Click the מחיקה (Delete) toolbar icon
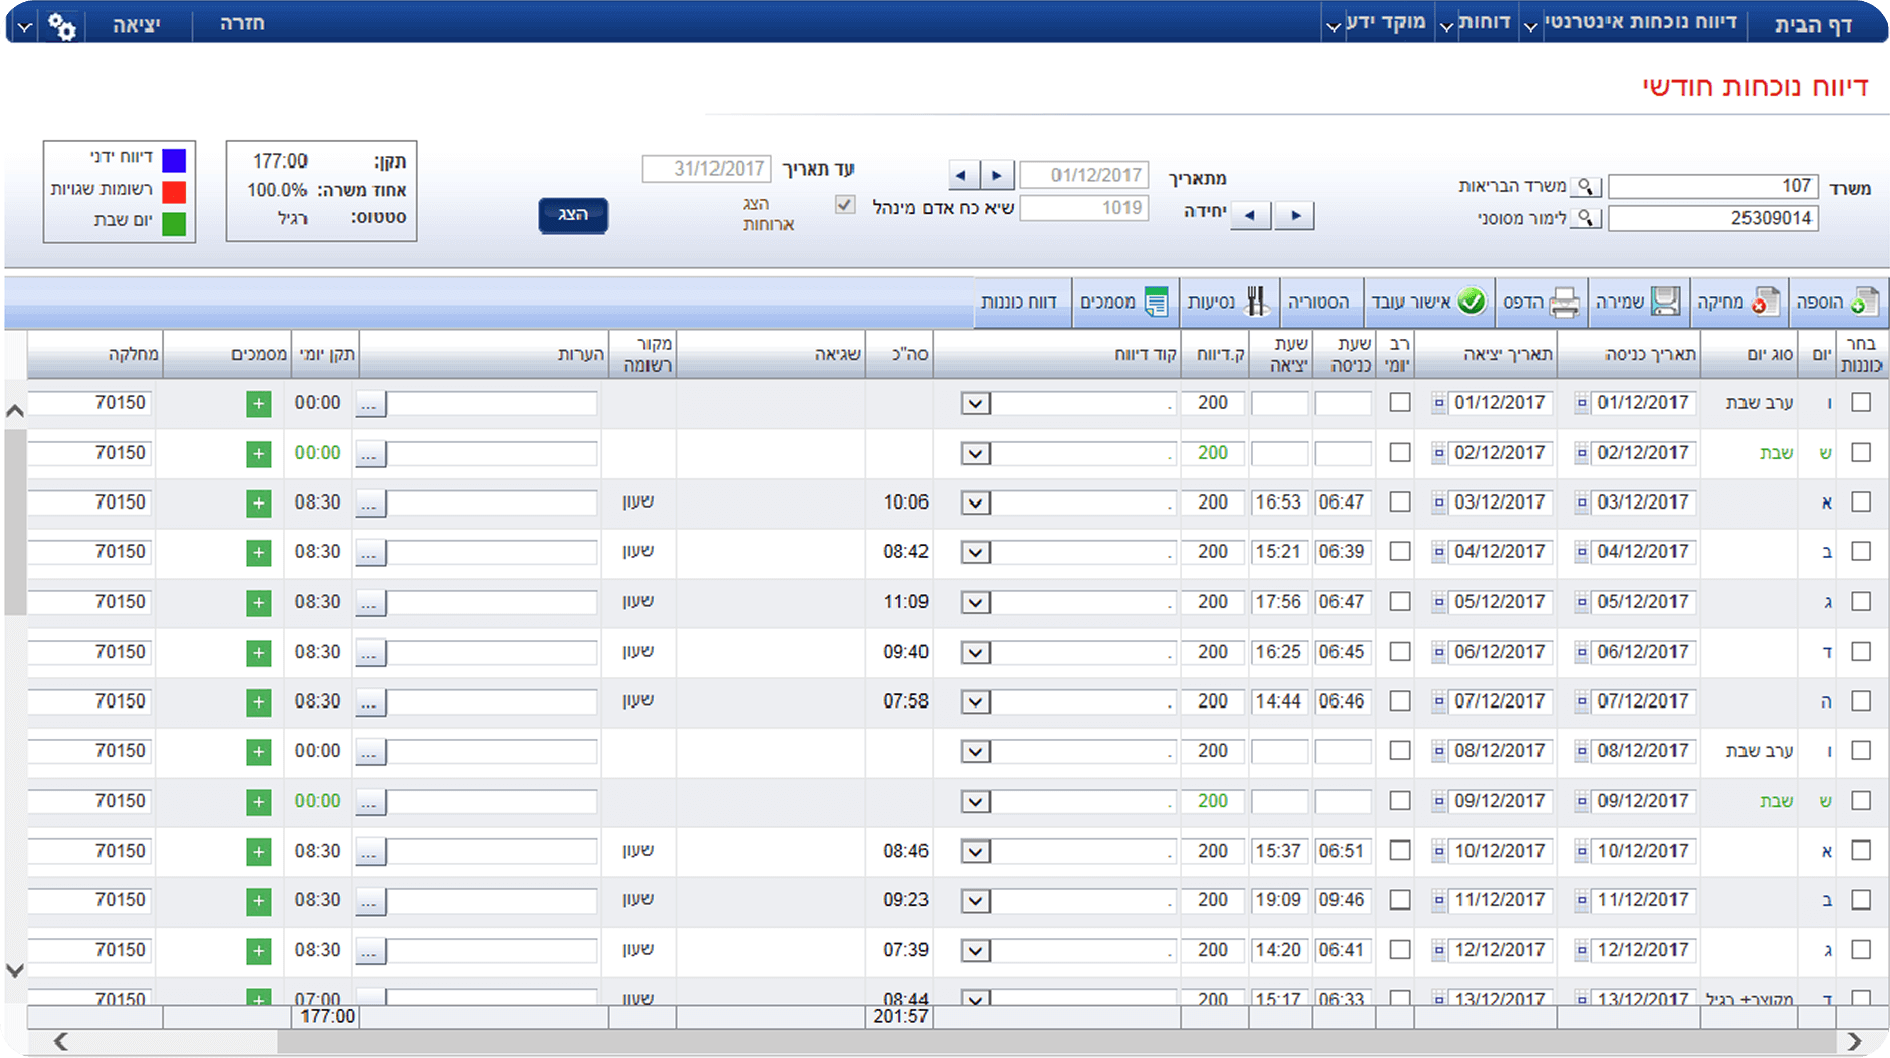This screenshot has width=1890, height=1058. [1766, 302]
